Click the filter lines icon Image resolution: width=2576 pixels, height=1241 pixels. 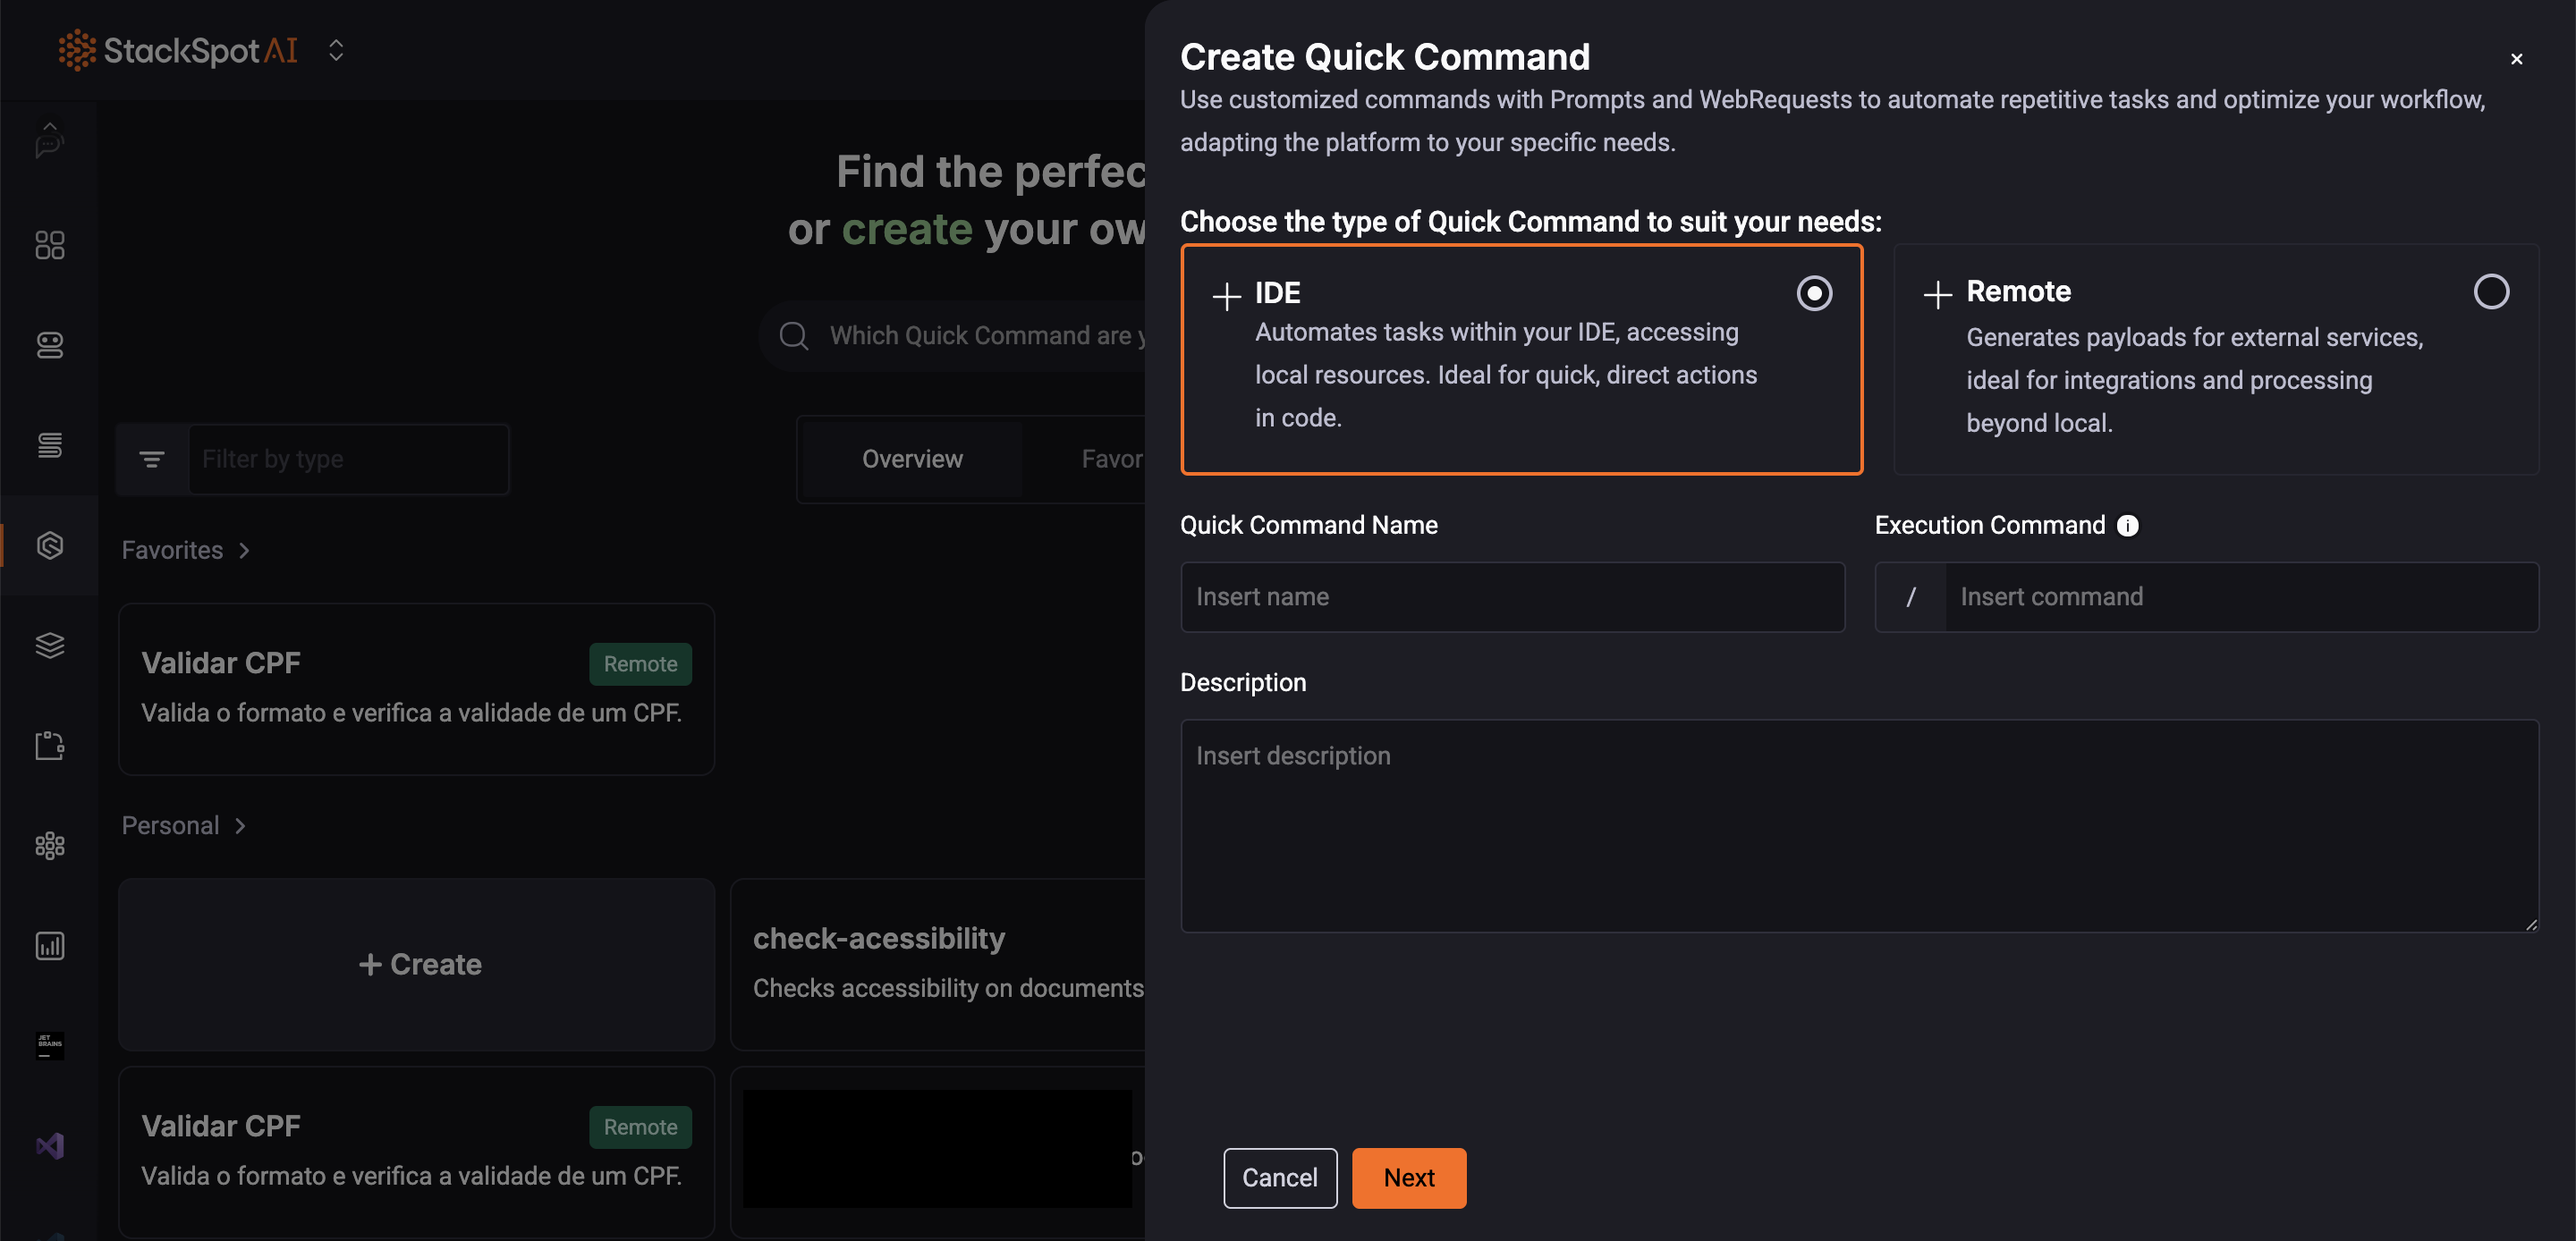152,459
